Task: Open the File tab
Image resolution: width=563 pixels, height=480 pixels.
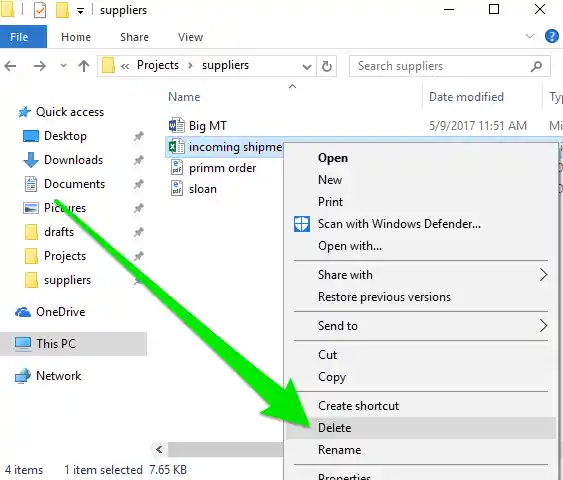Action: point(23,37)
